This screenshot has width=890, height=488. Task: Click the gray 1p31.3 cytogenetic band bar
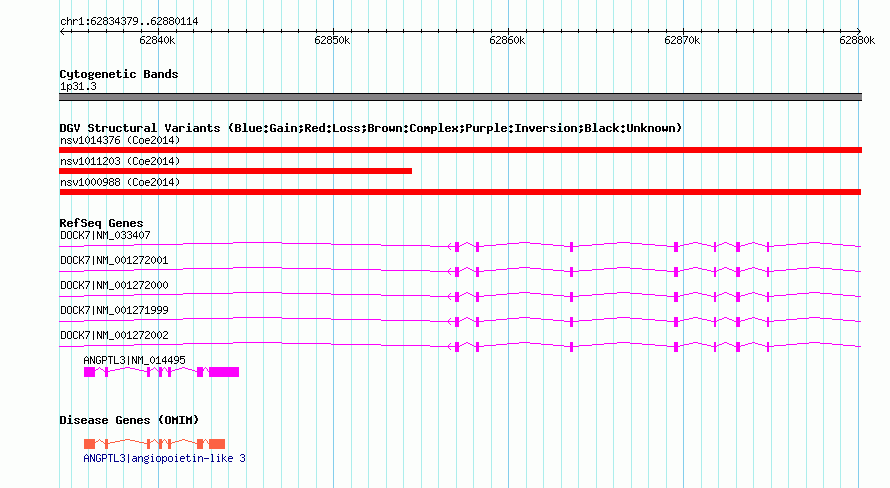460,97
